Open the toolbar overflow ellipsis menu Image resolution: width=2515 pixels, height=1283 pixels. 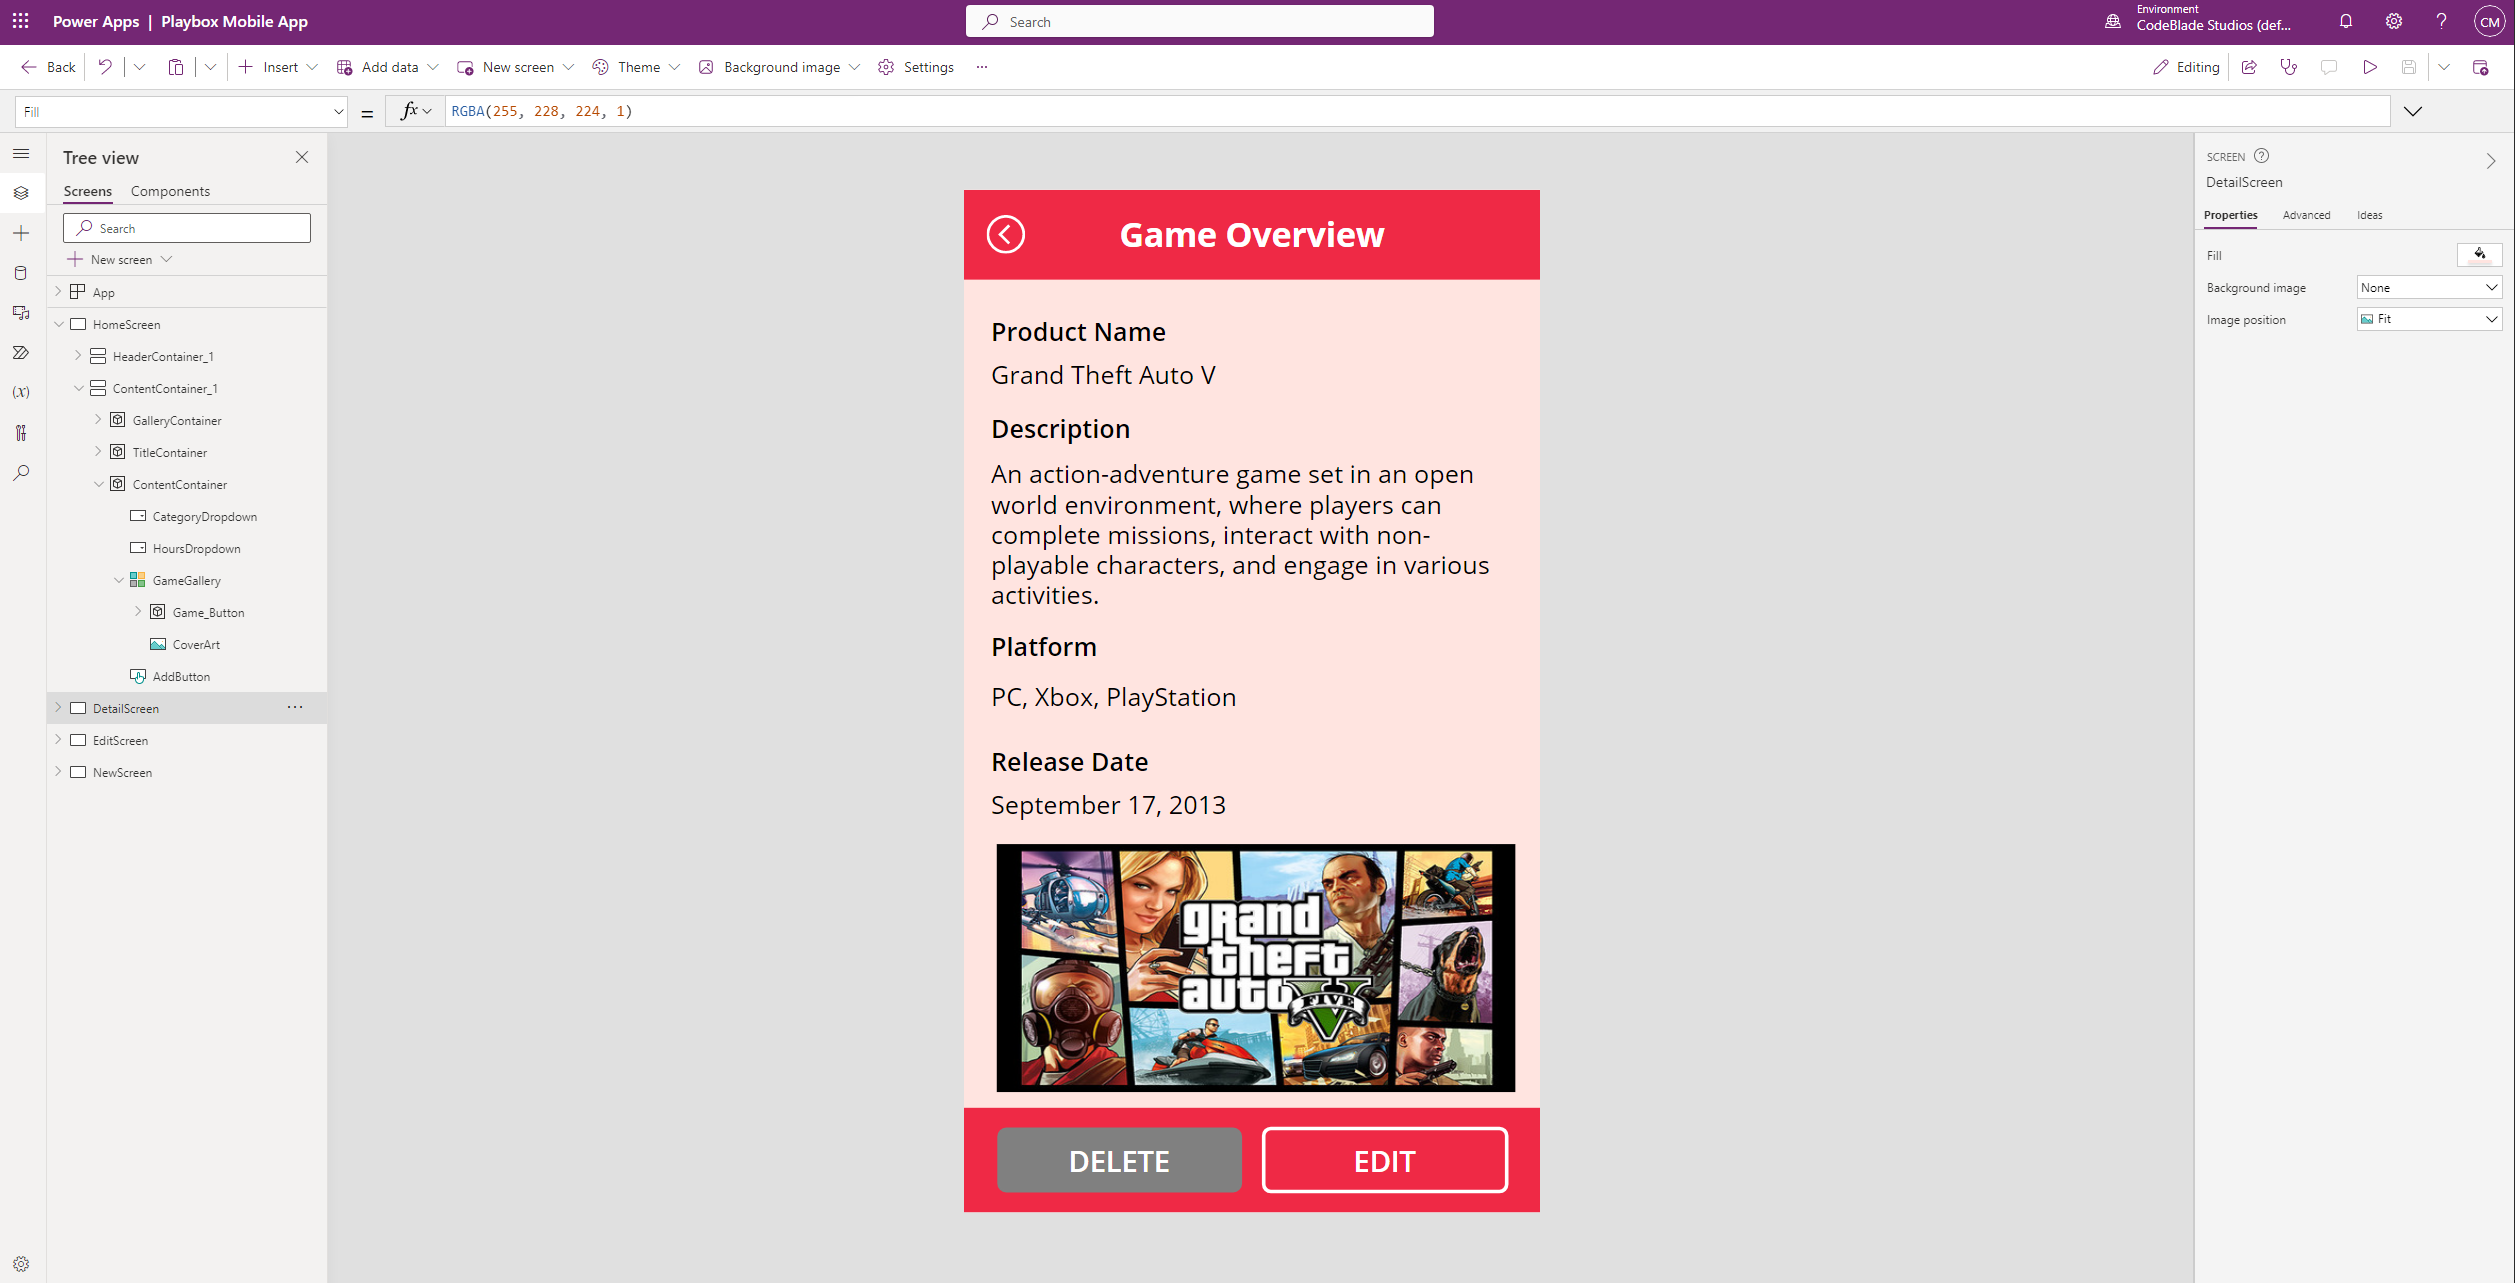point(982,67)
